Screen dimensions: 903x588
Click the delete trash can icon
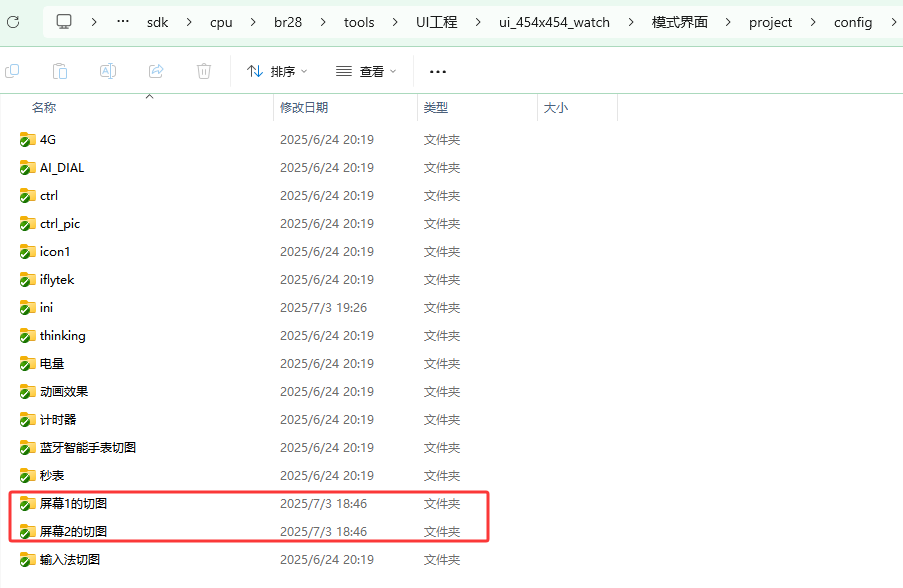pyautogui.click(x=204, y=71)
